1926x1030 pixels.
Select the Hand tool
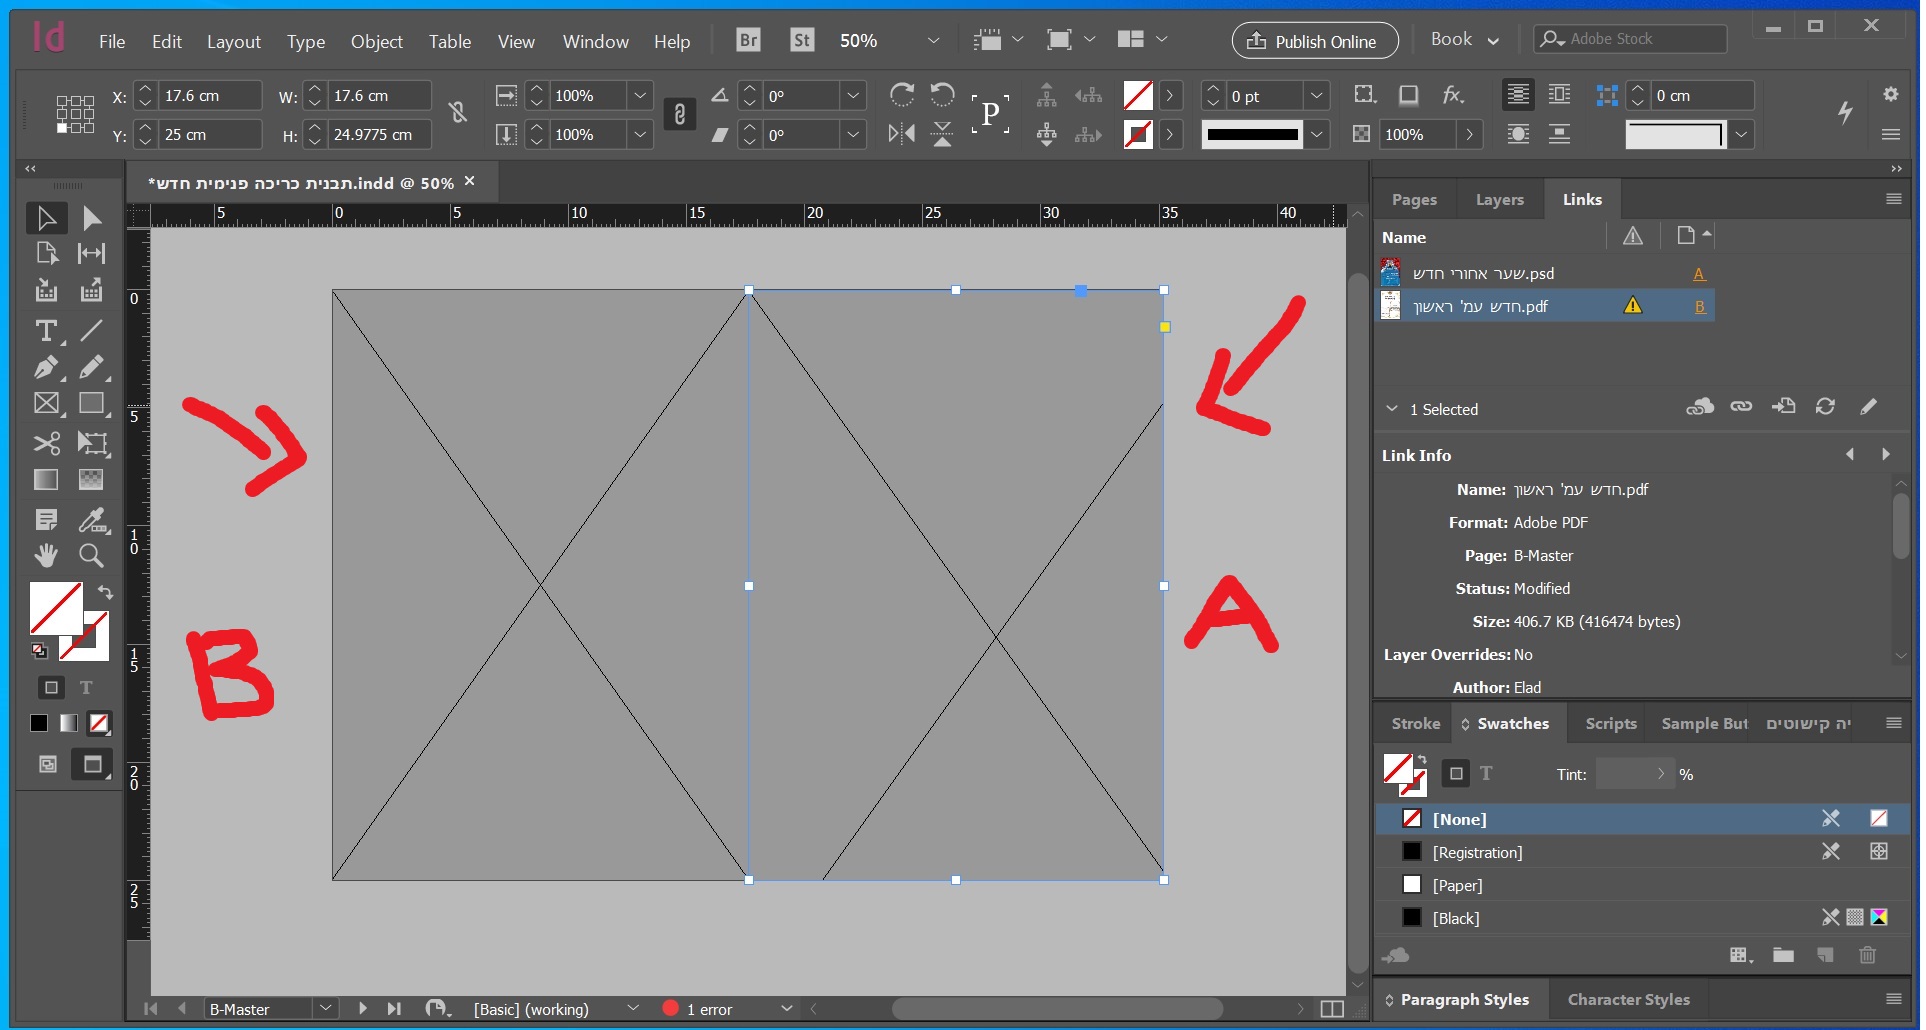pyautogui.click(x=46, y=556)
